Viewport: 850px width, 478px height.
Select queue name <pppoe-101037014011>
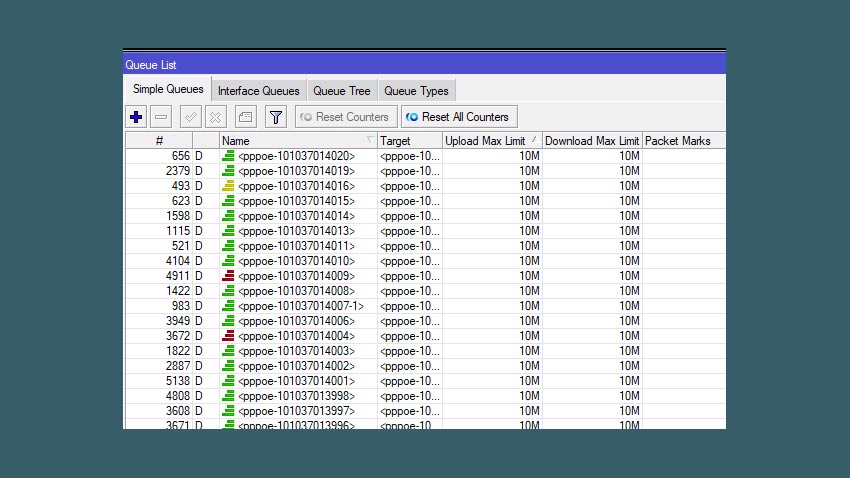tap(297, 246)
